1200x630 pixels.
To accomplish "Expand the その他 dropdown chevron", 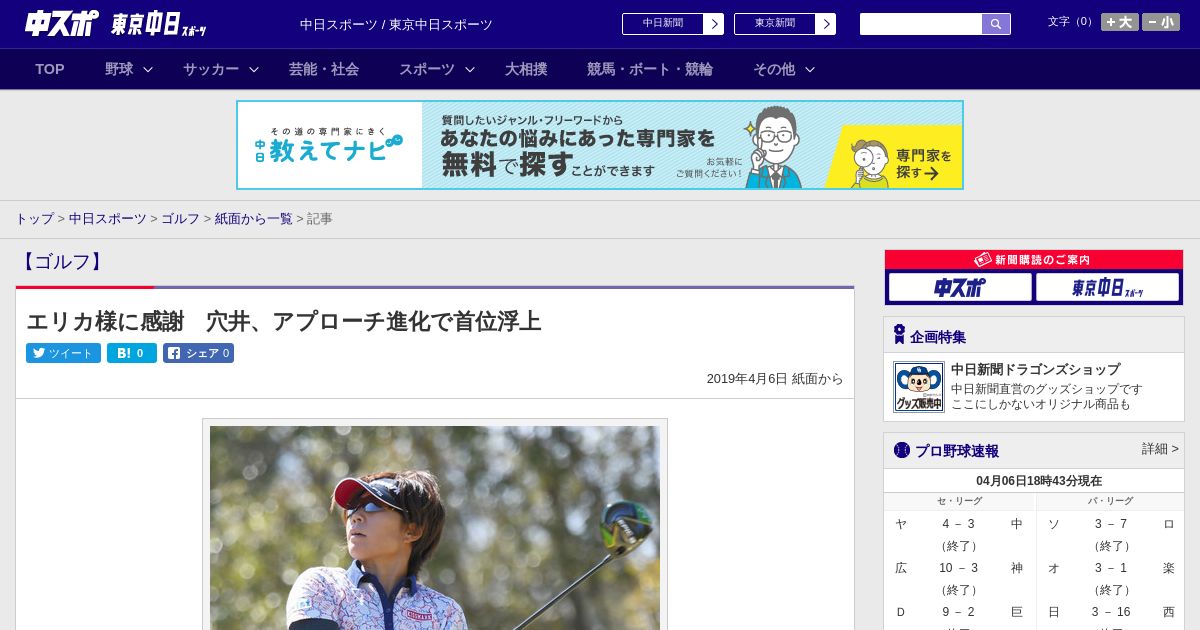I will (x=810, y=69).
